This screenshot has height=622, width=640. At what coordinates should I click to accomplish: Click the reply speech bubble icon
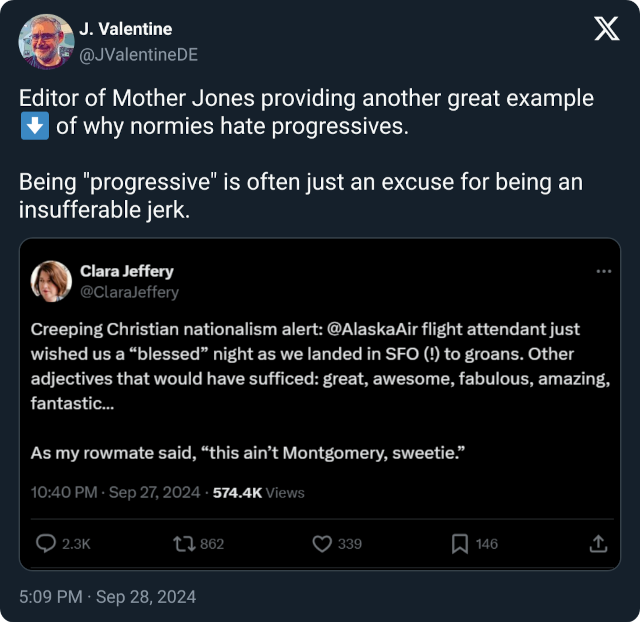46,544
